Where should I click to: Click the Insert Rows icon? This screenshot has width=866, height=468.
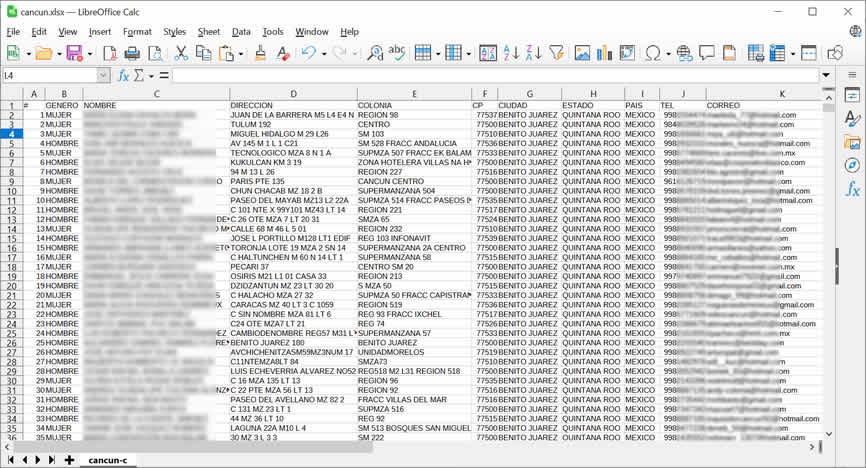423,53
